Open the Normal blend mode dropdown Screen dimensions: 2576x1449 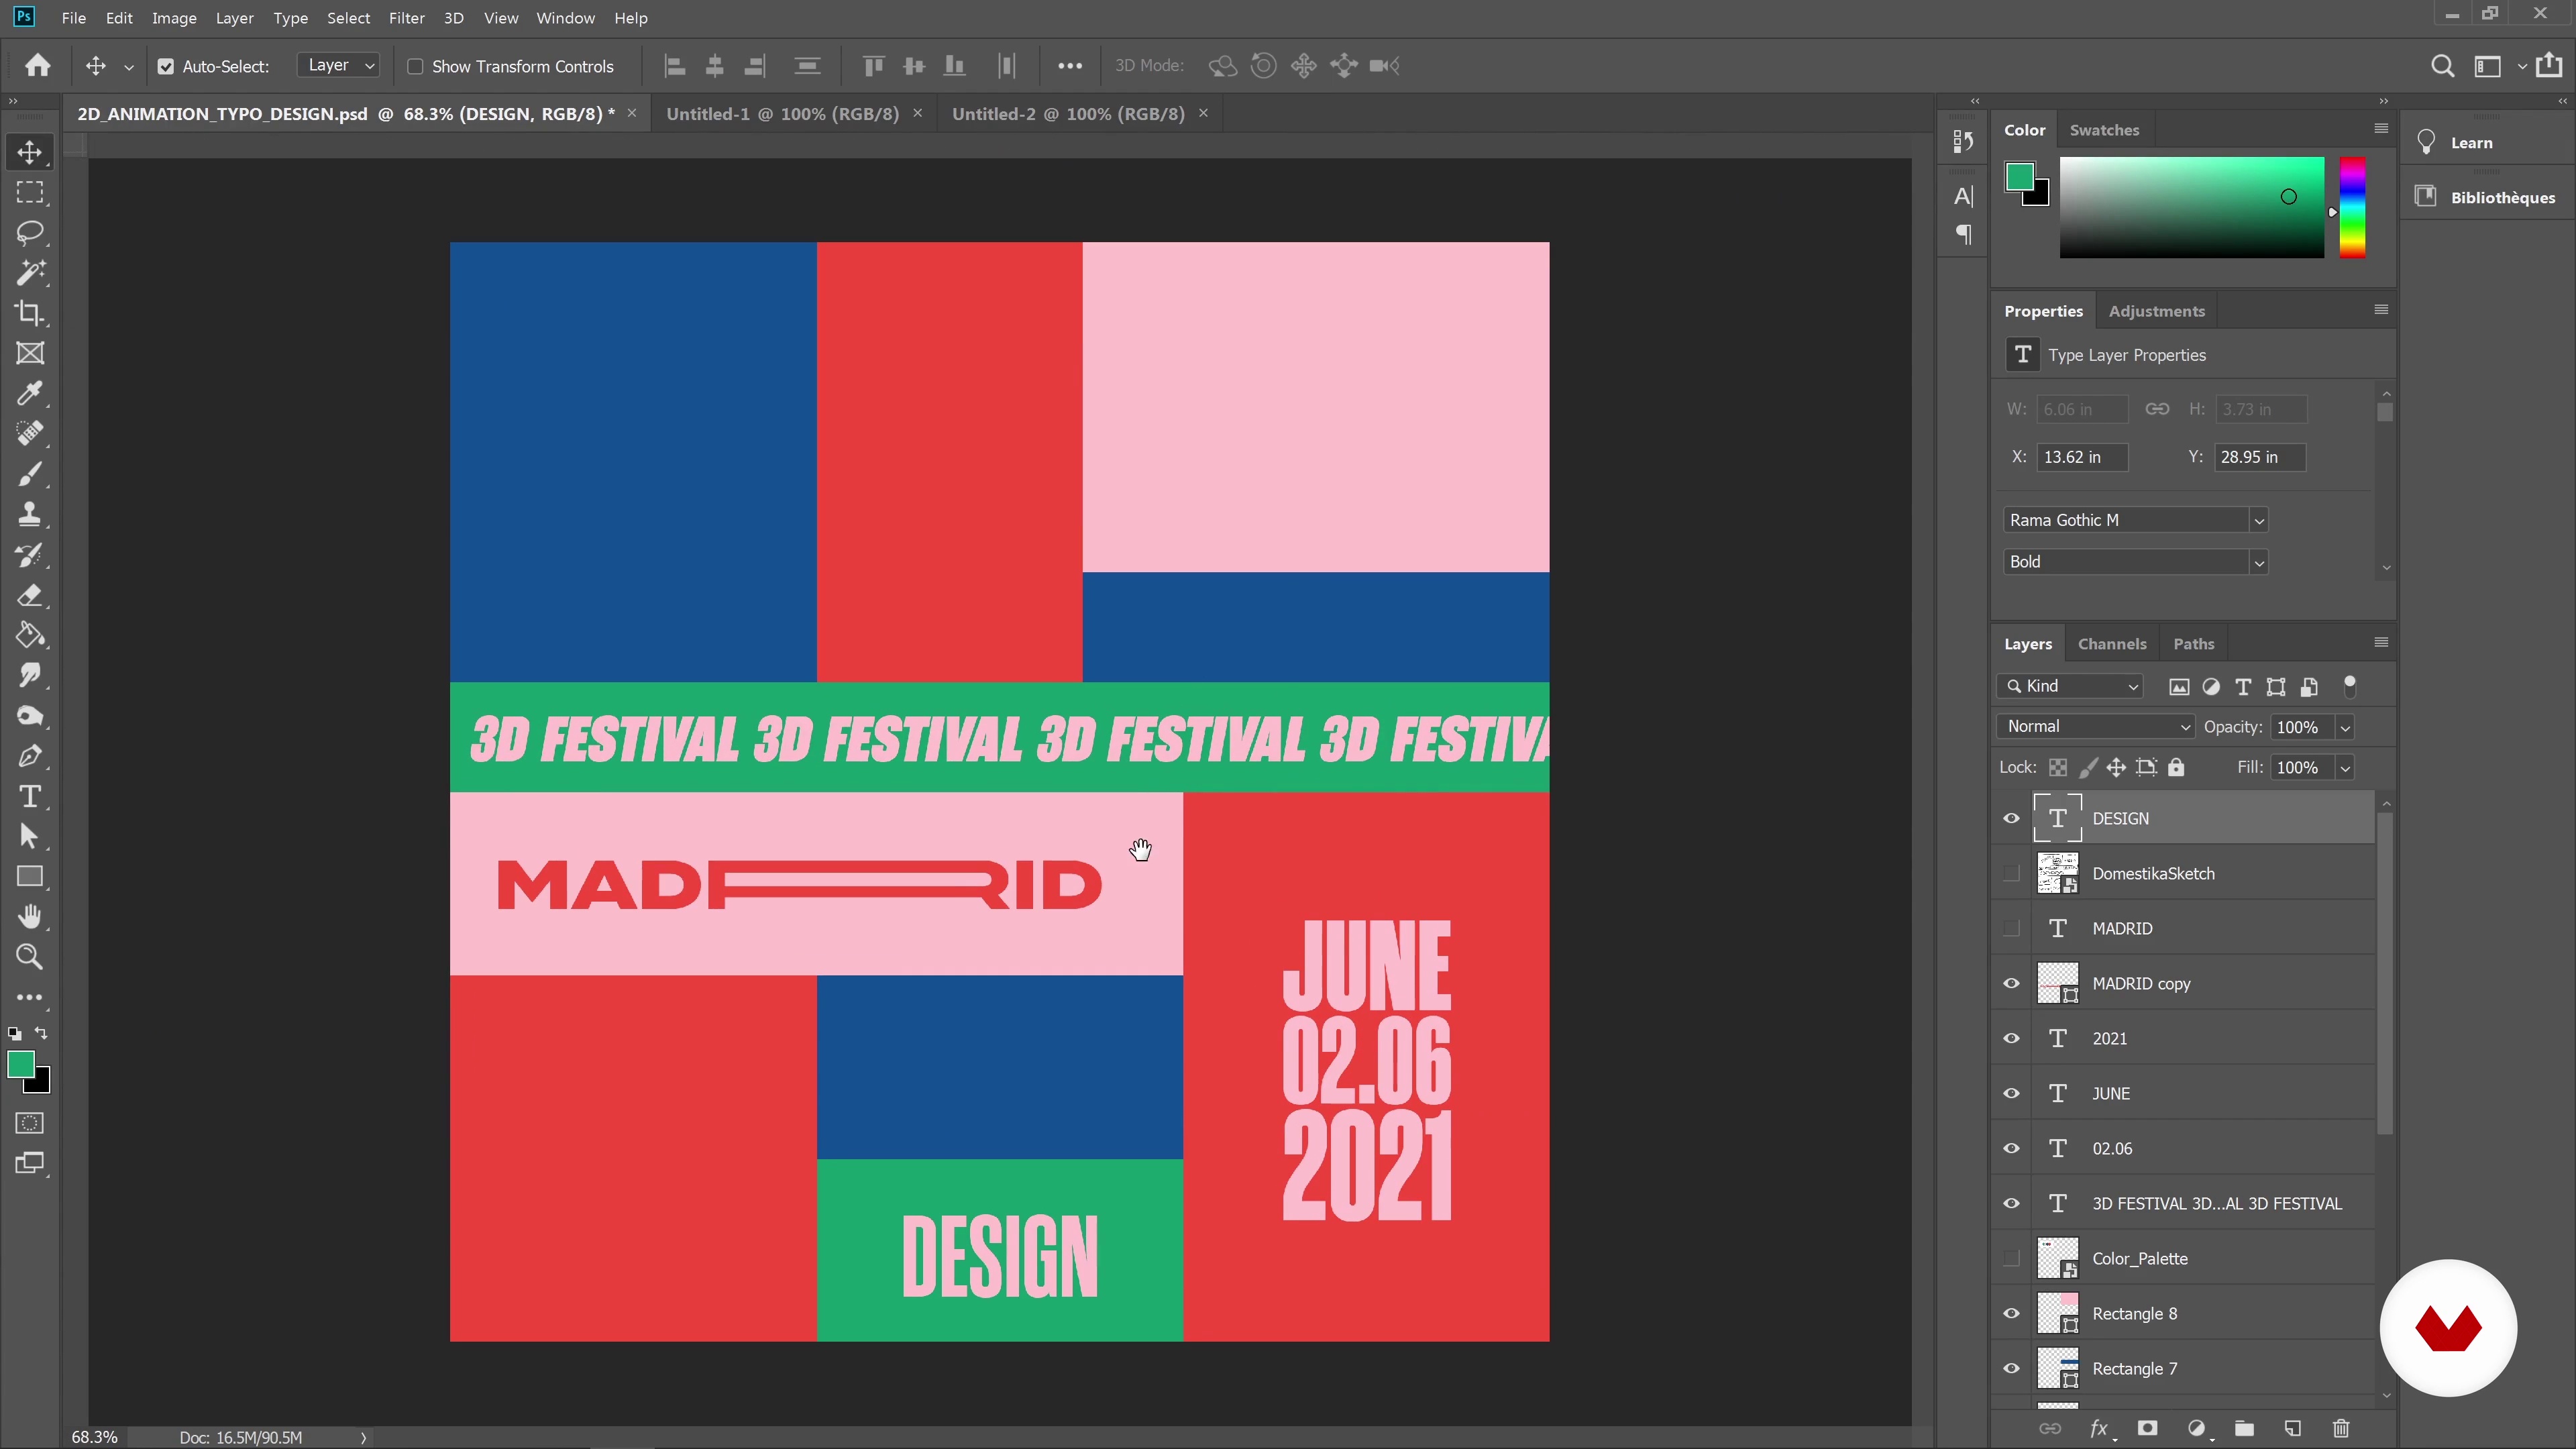coord(2096,727)
